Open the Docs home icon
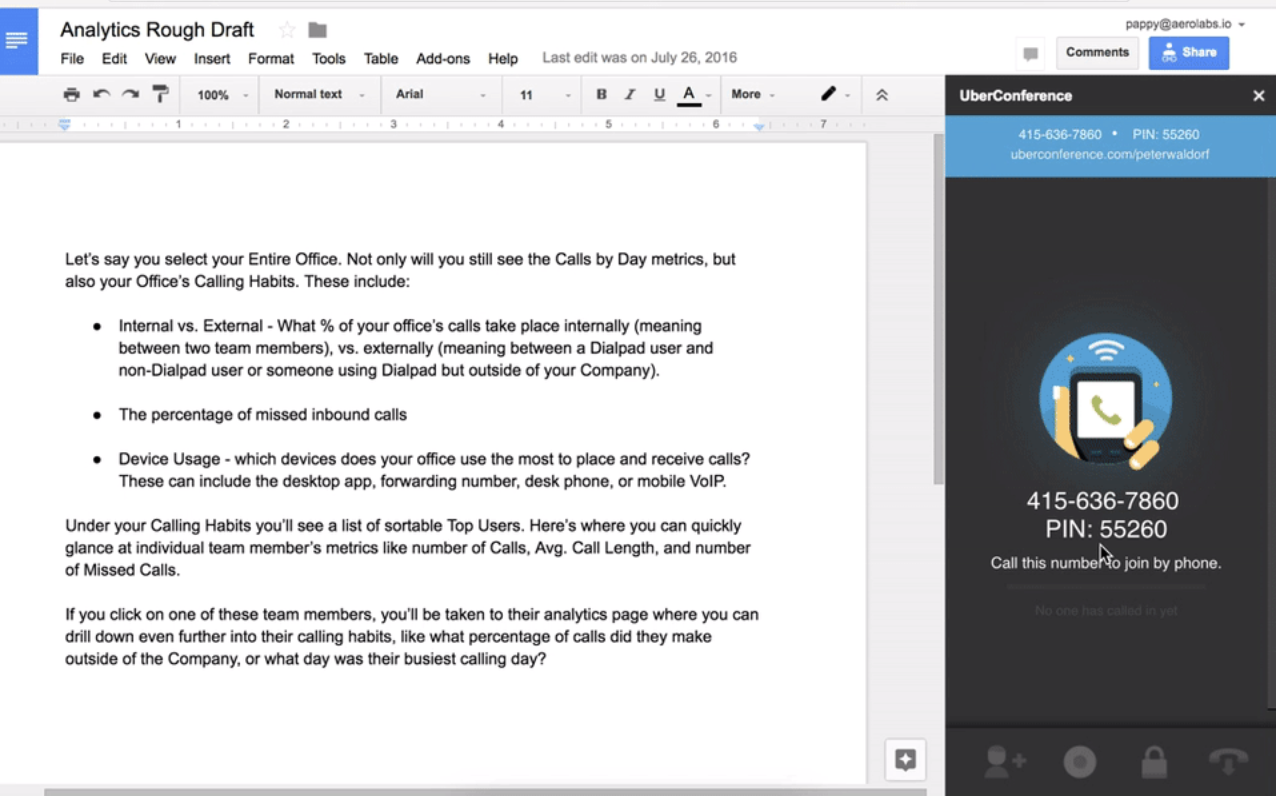 18,41
